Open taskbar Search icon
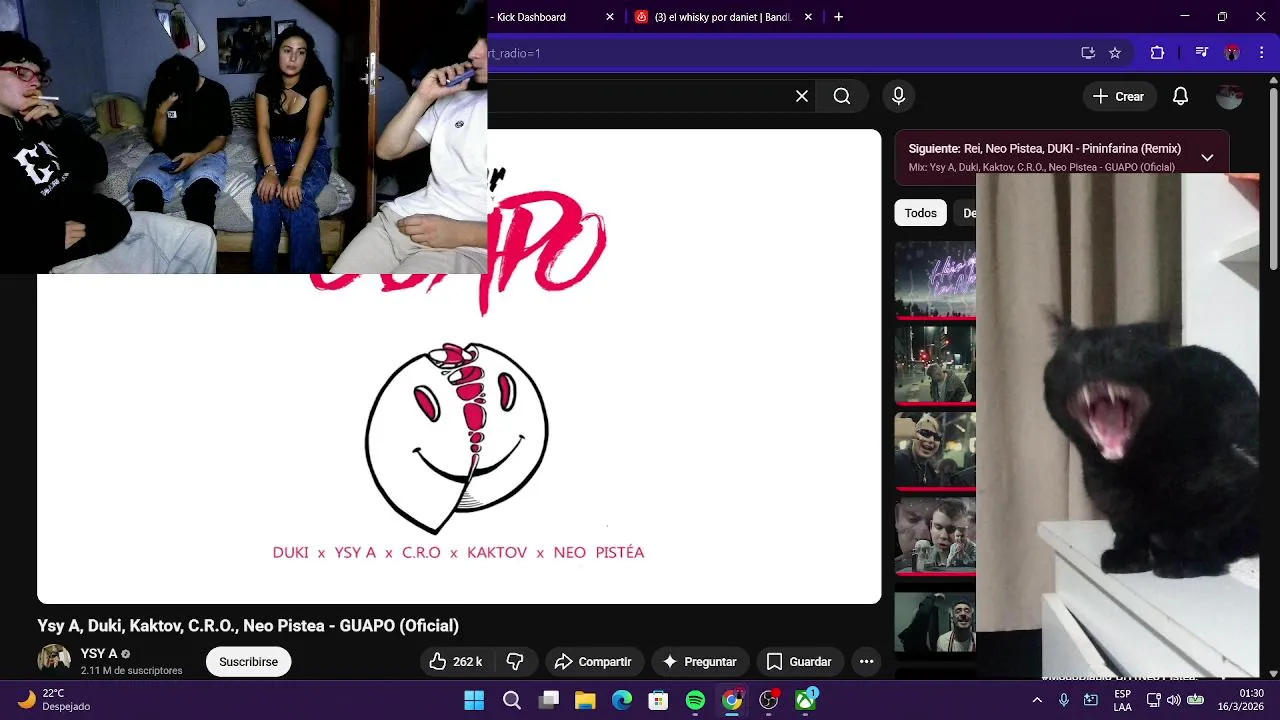The image size is (1280, 720). point(511,700)
